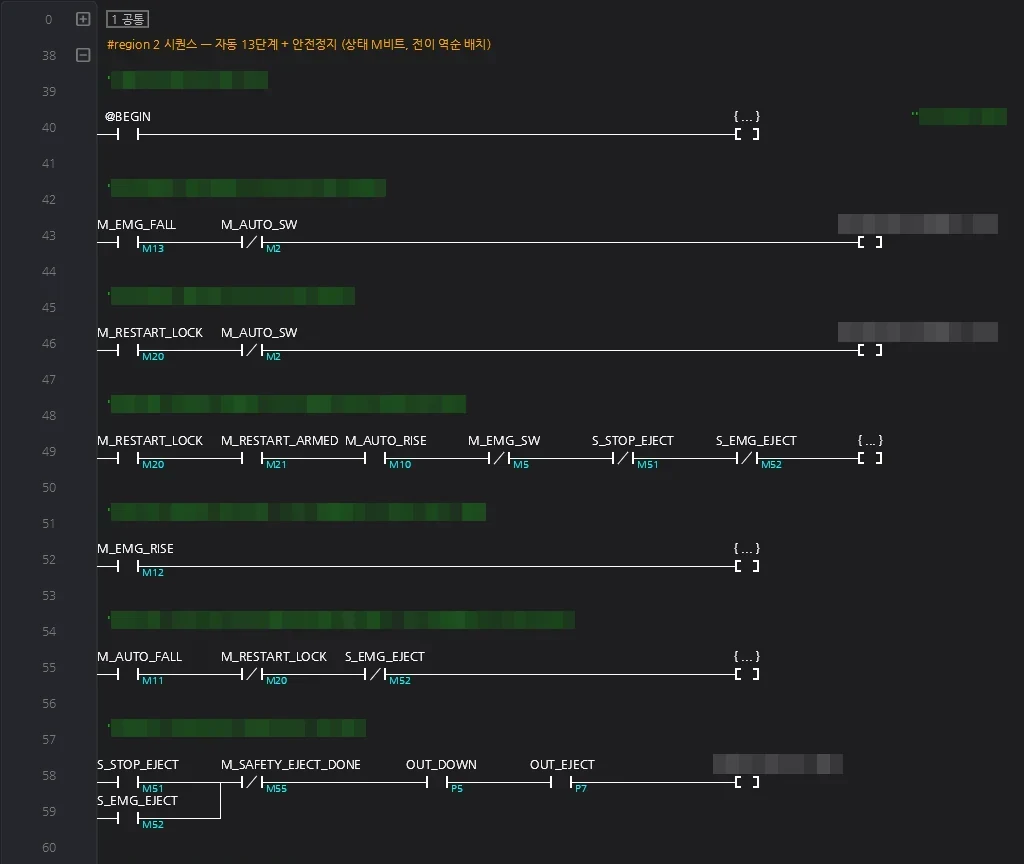Collapse the region 2 시퀀스 block
Viewport: 1024px width, 864px height.
click(x=83, y=55)
